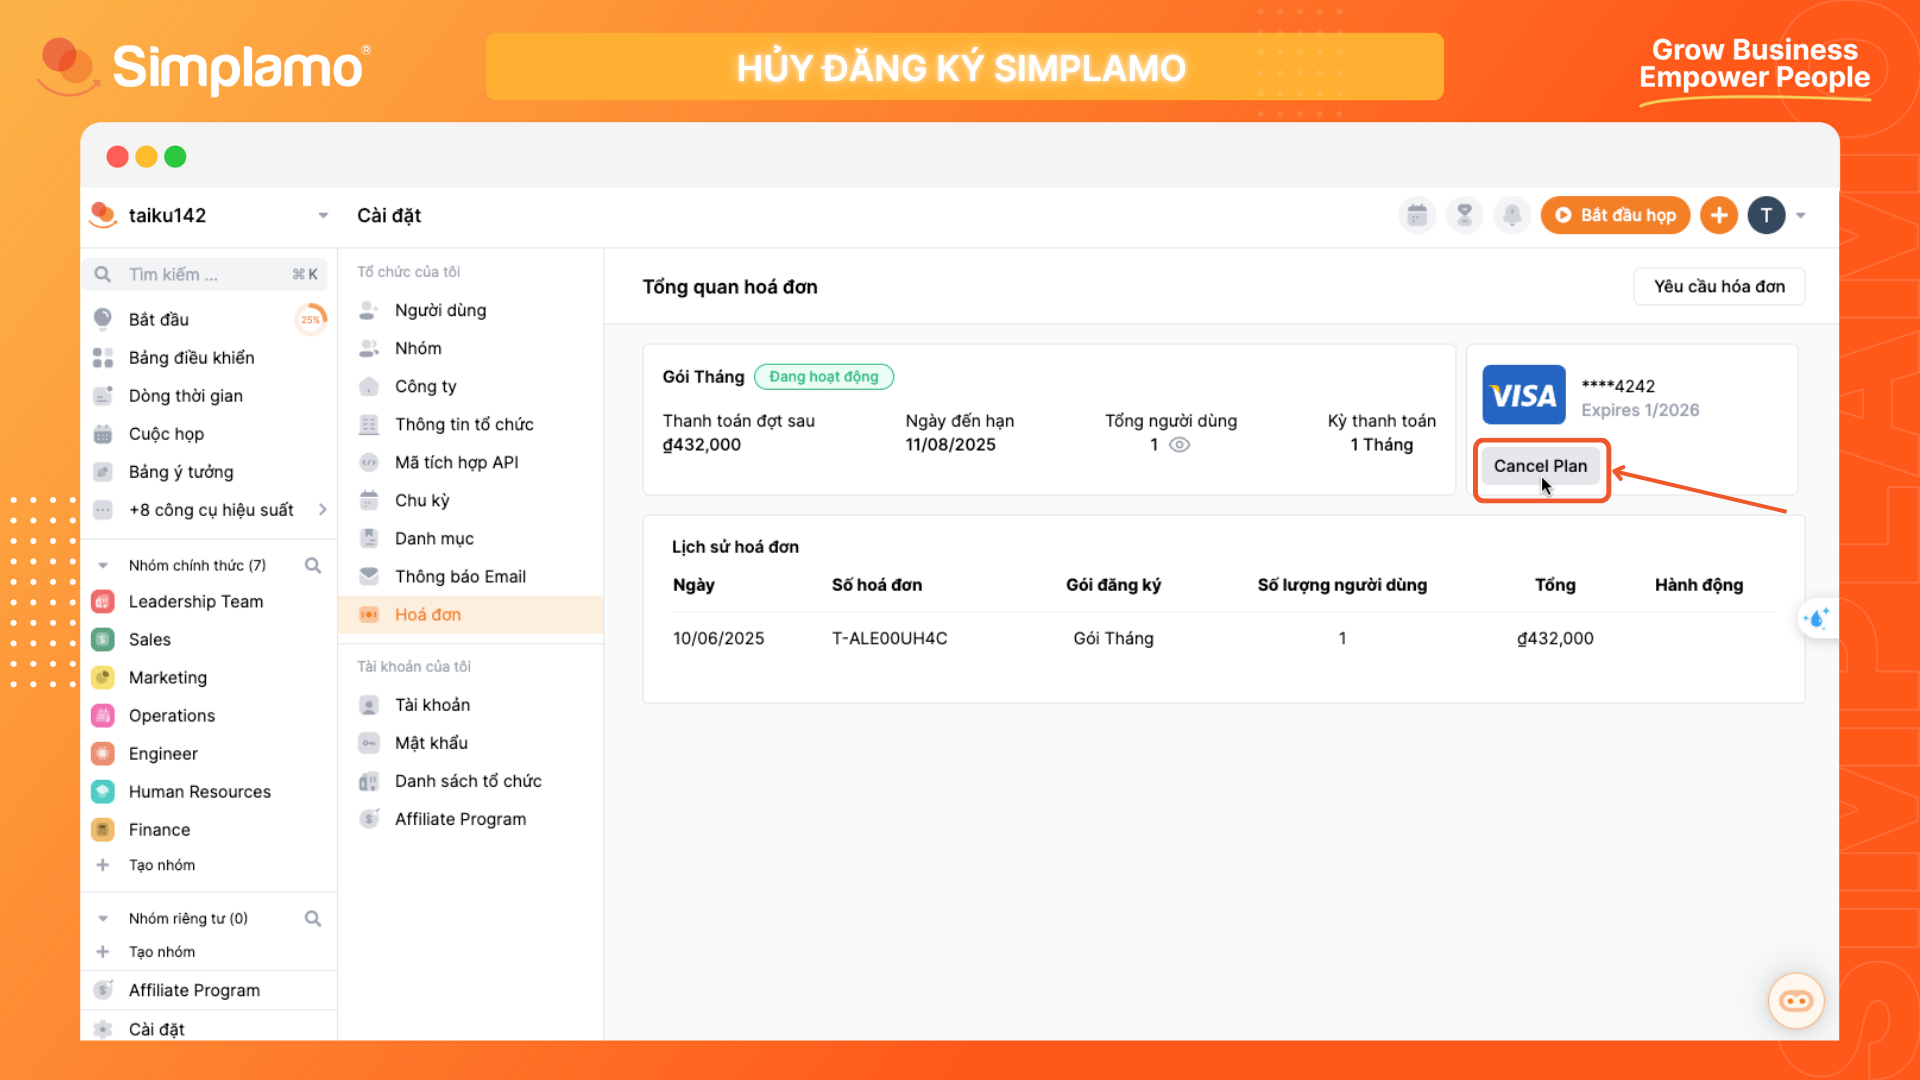Toggle the eye icon next to user count

[x=1180, y=445]
